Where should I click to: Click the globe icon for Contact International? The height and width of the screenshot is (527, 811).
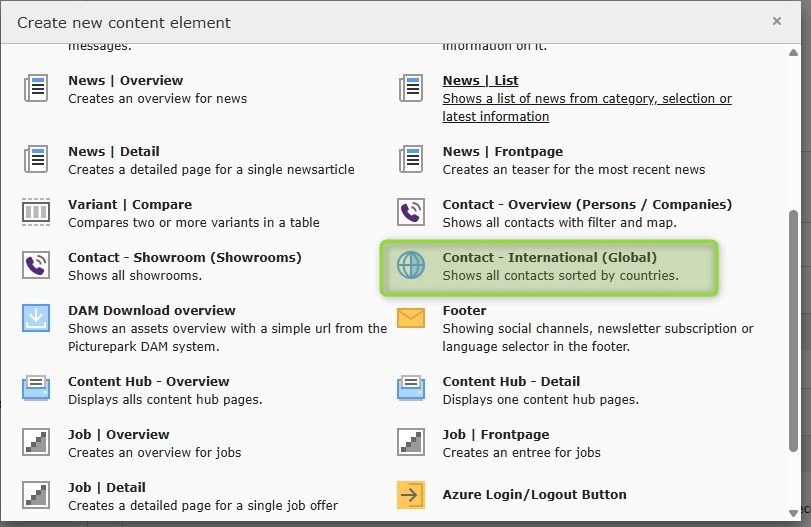[411, 265]
